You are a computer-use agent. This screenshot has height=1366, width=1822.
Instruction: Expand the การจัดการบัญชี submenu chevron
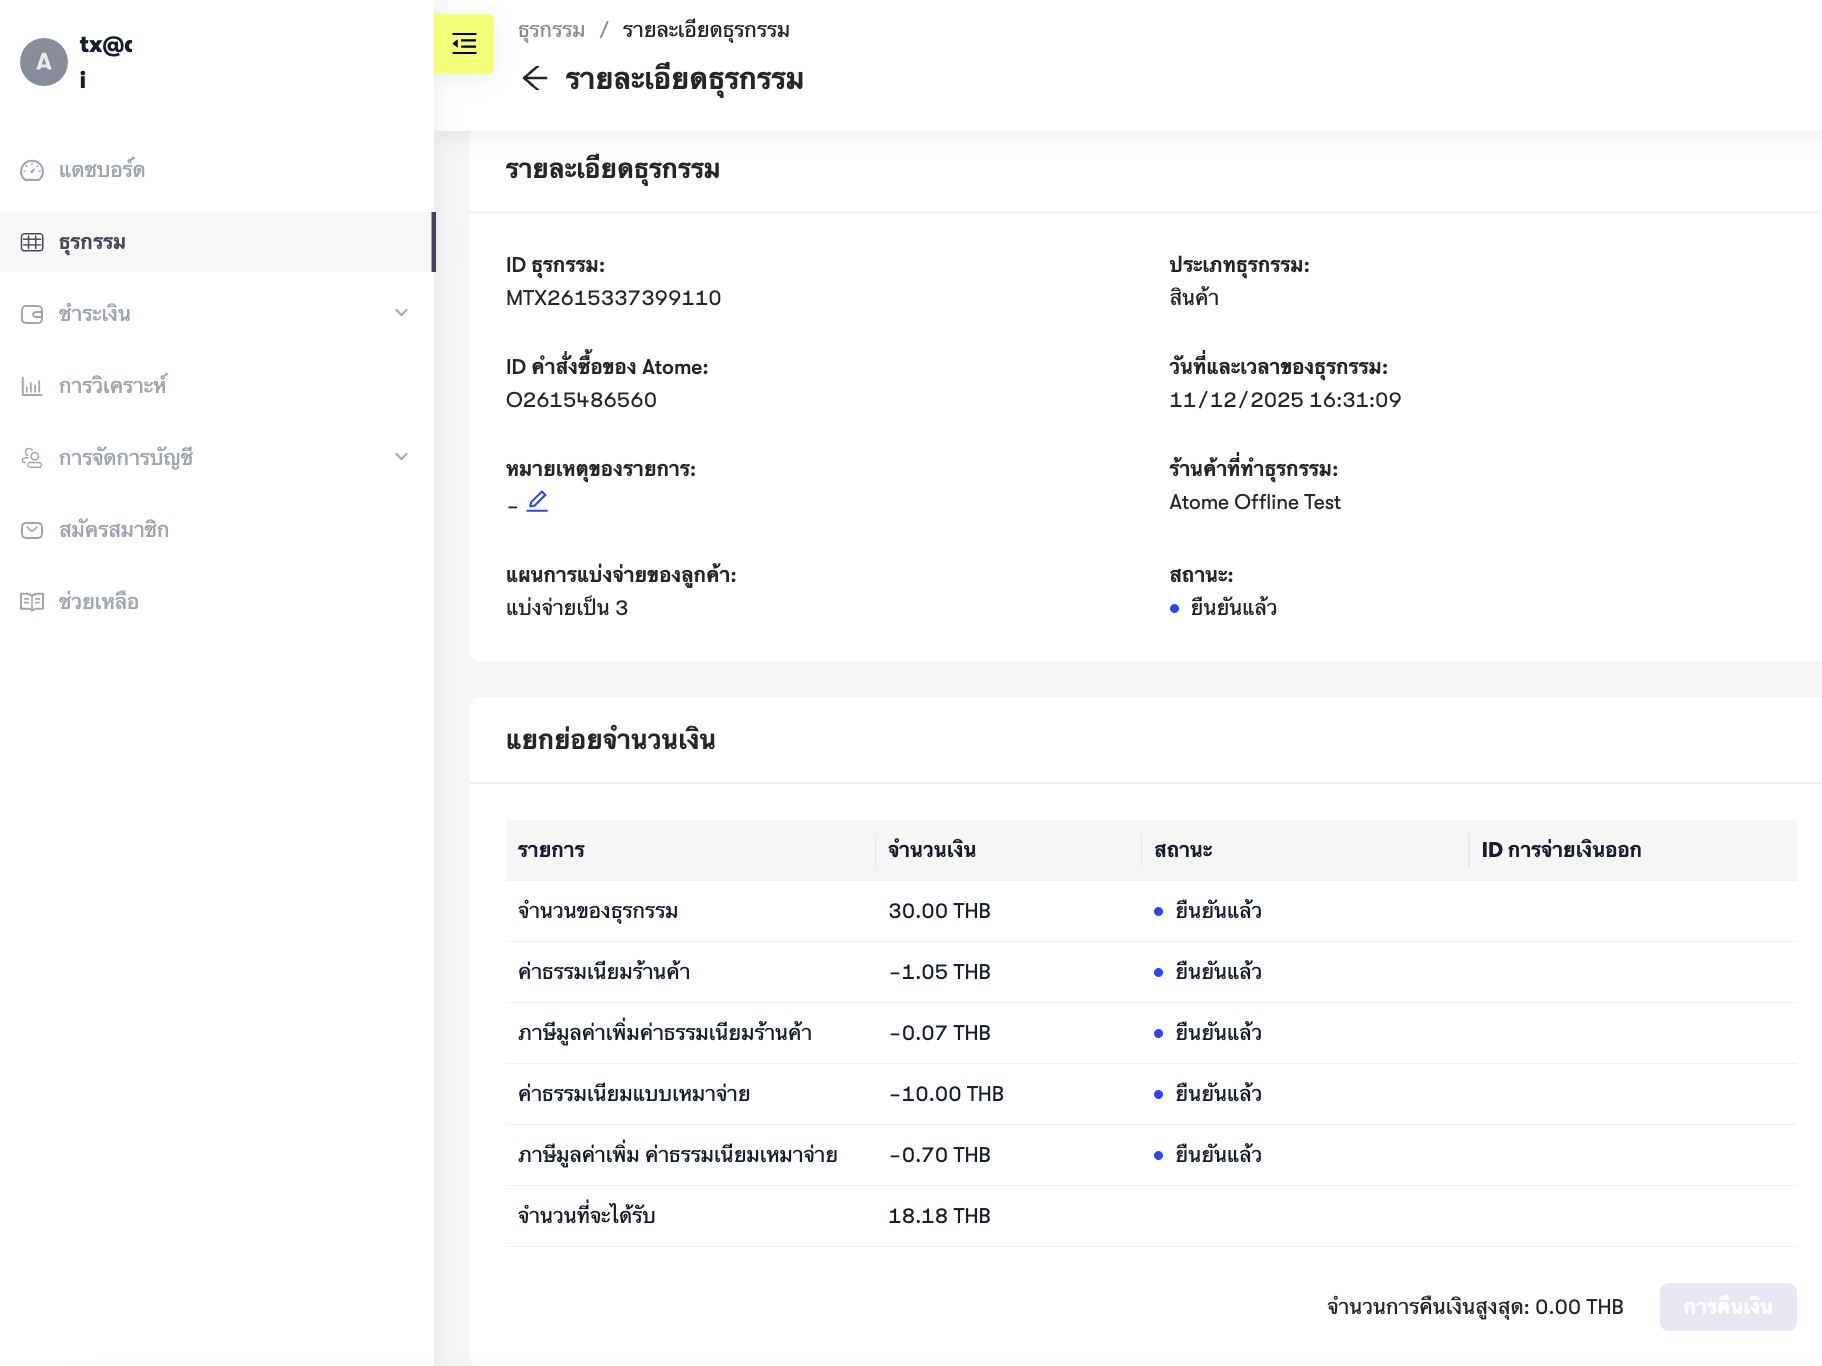tap(403, 457)
